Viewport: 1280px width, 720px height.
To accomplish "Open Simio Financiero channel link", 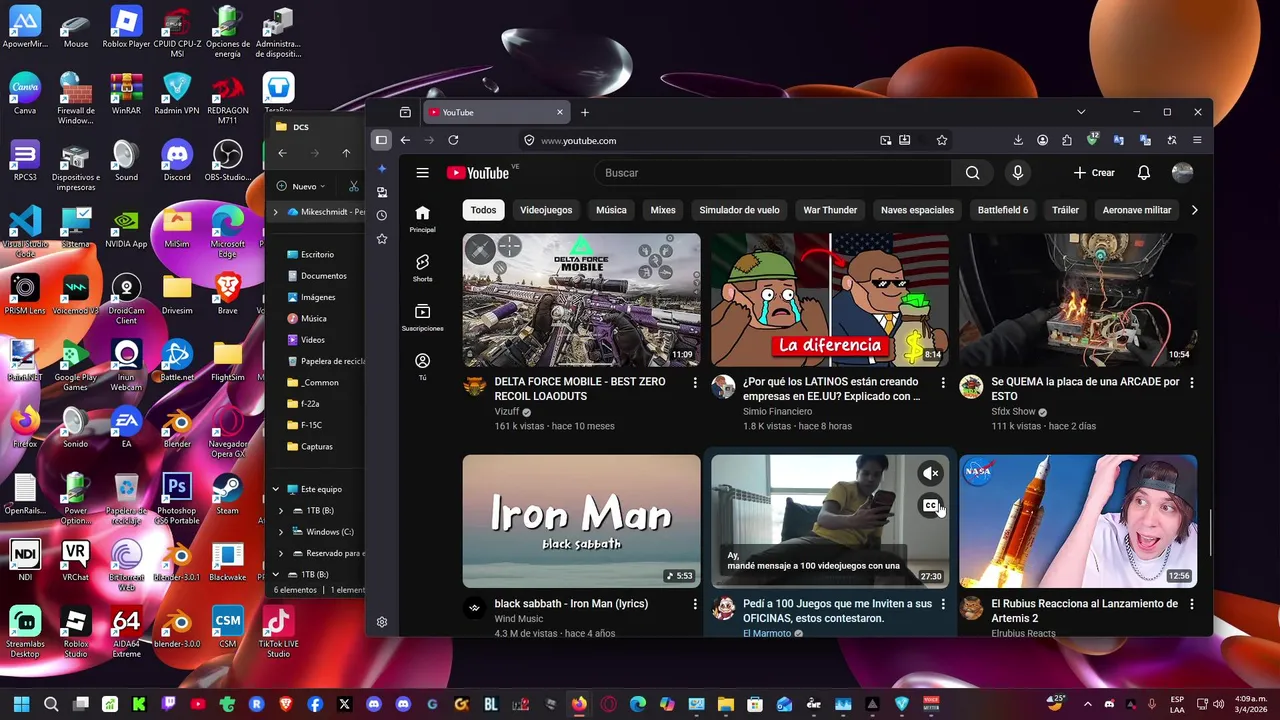I will click(777, 411).
